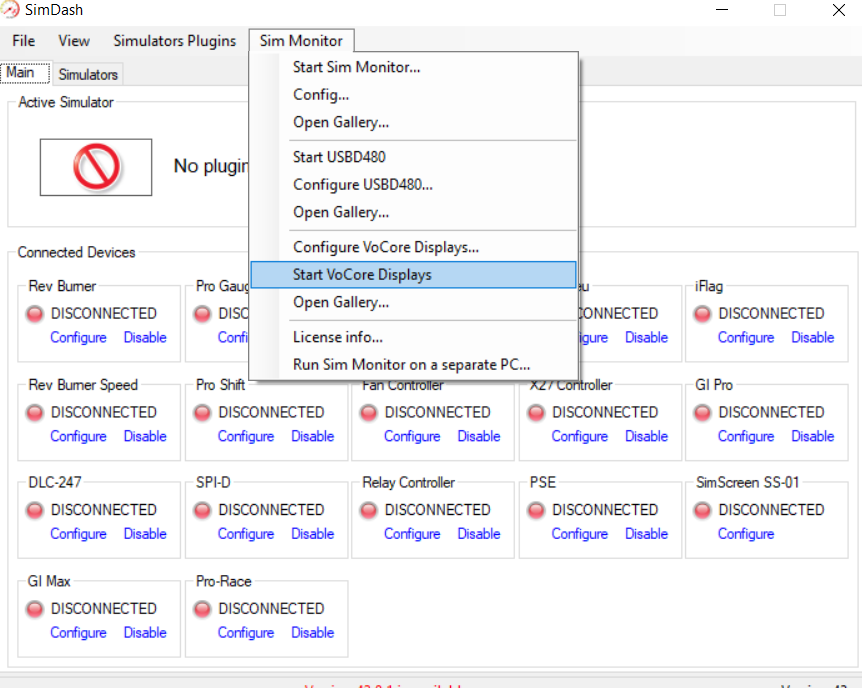This screenshot has width=862, height=688.
Task: Click the GI Pro red status indicator
Action: pos(703,413)
